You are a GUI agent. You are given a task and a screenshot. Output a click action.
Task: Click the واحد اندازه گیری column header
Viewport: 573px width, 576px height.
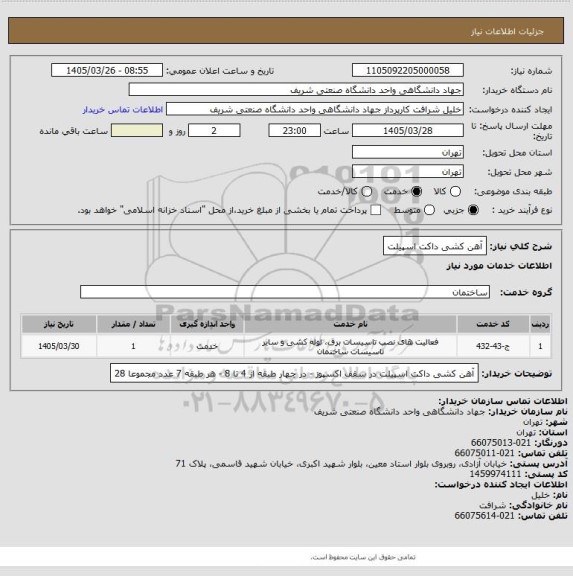207,324
